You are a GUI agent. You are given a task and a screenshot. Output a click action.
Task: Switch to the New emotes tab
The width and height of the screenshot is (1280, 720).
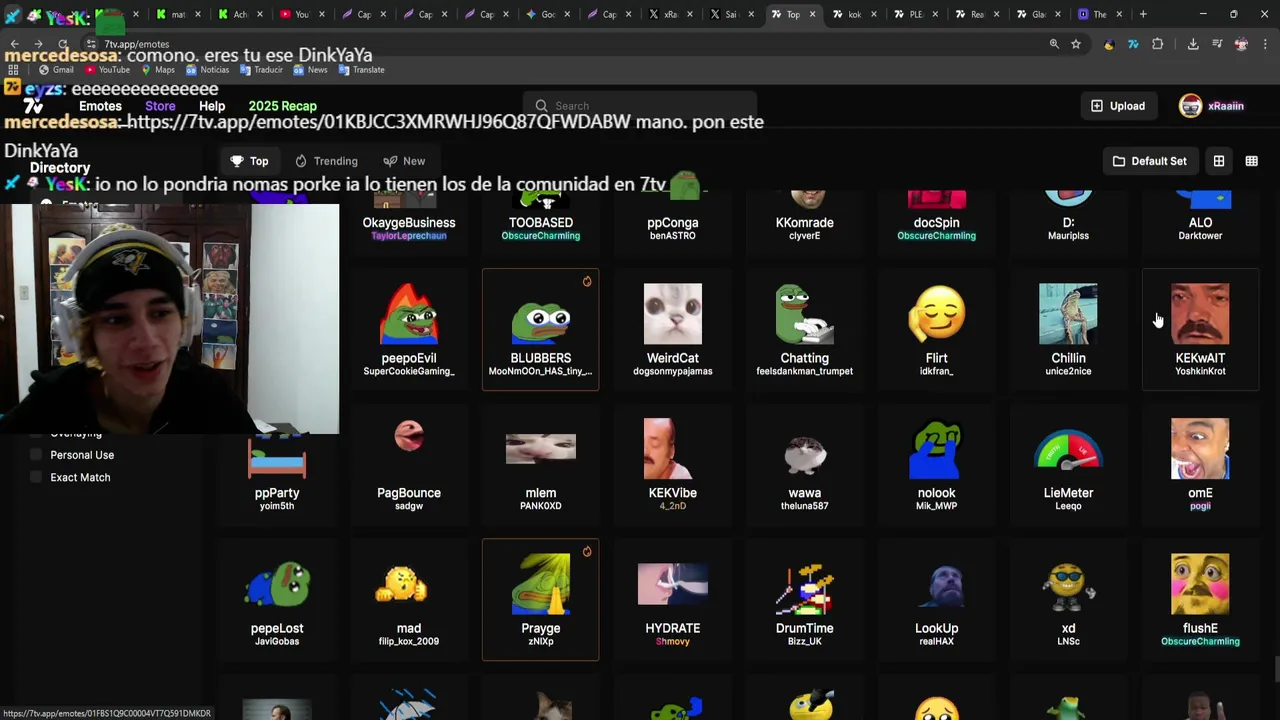point(404,161)
